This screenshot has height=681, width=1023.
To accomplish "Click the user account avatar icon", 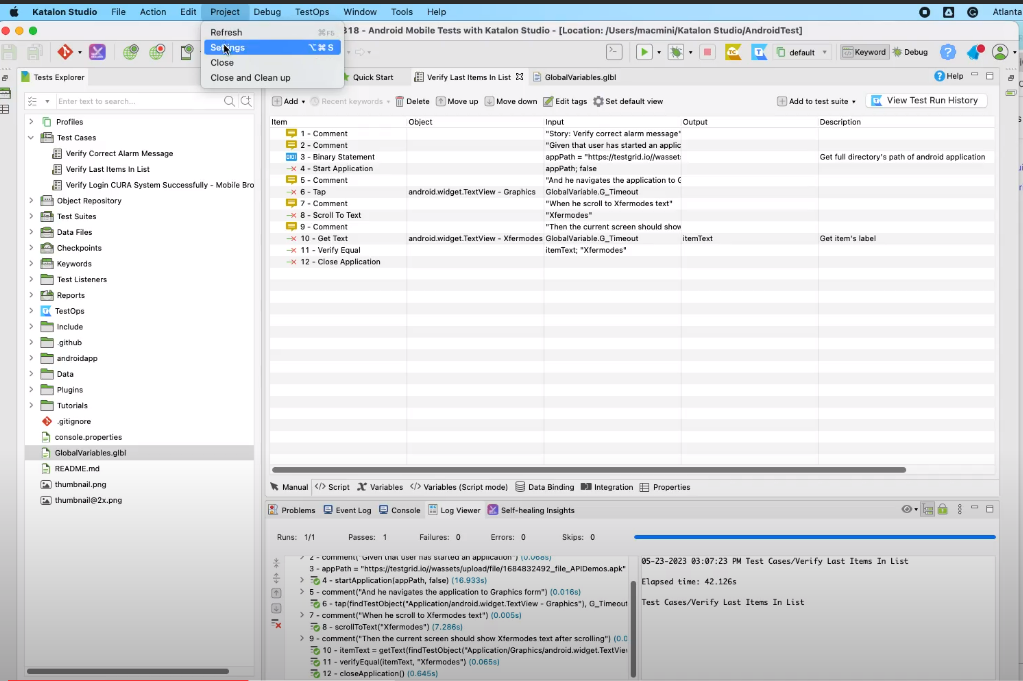I will [1000, 52].
